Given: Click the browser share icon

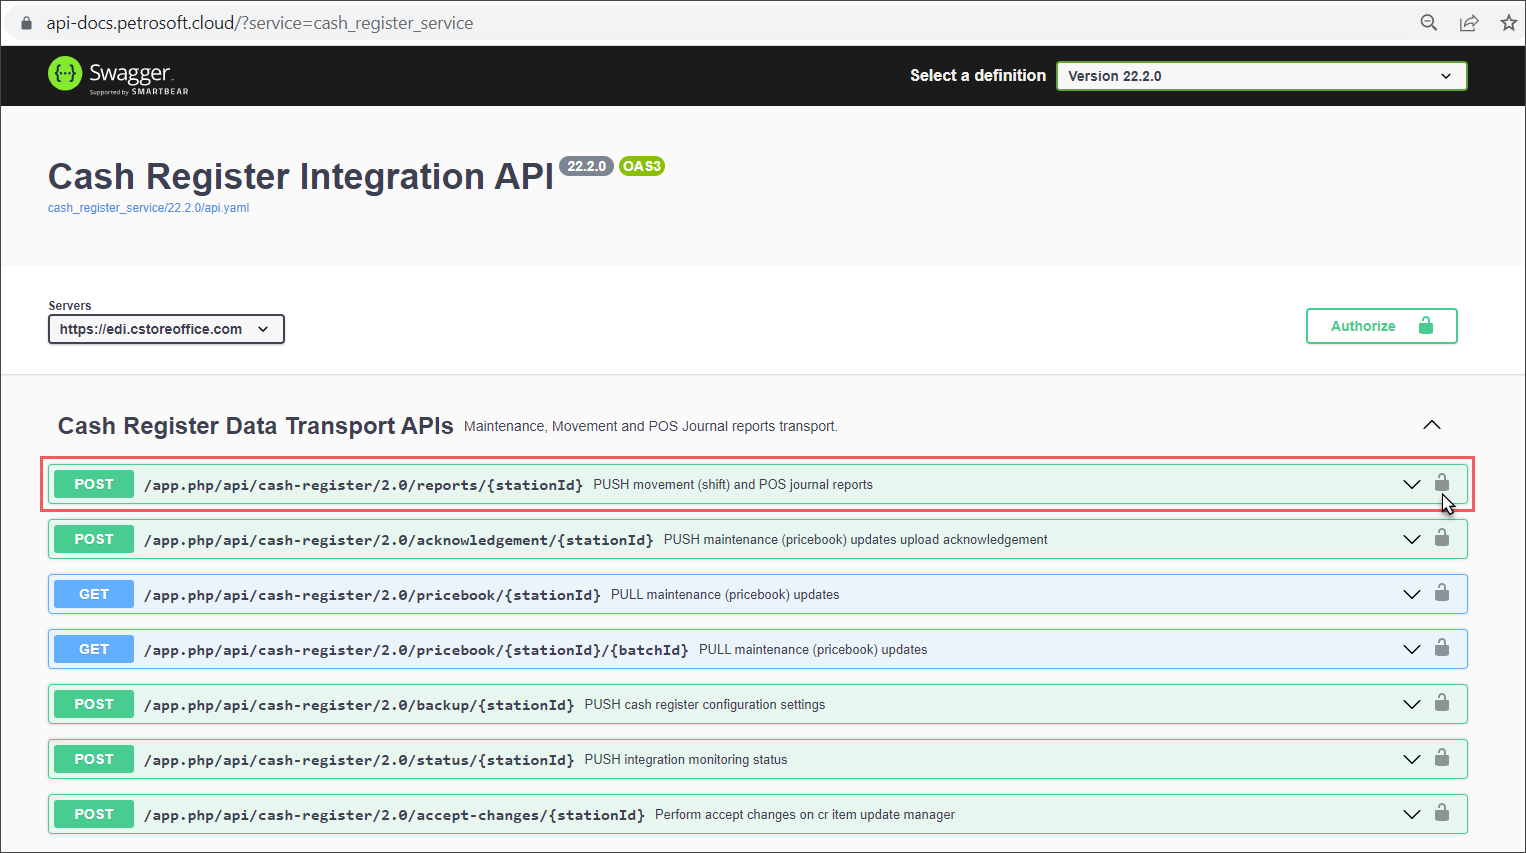Looking at the screenshot, I should [x=1469, y=21].
